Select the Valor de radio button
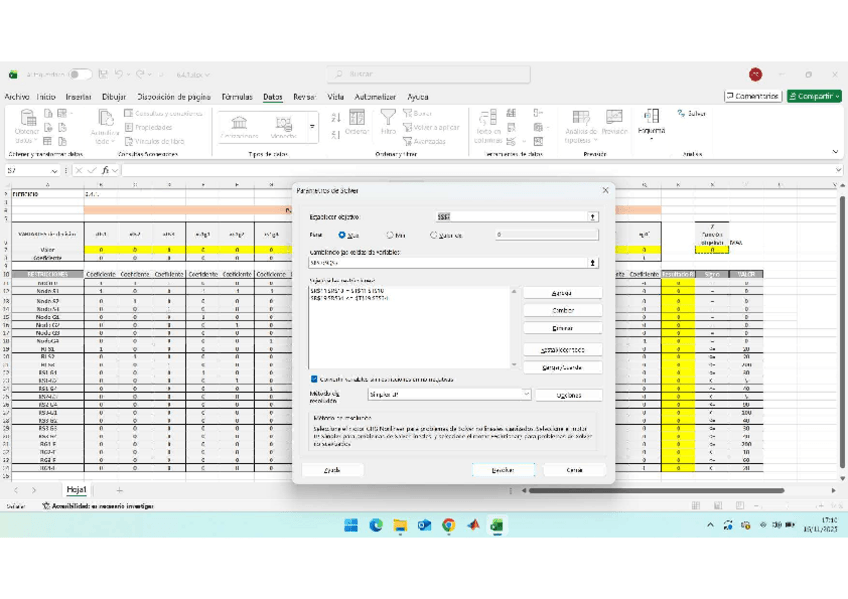Screen dimensions: 848x599 click(434, 235)
